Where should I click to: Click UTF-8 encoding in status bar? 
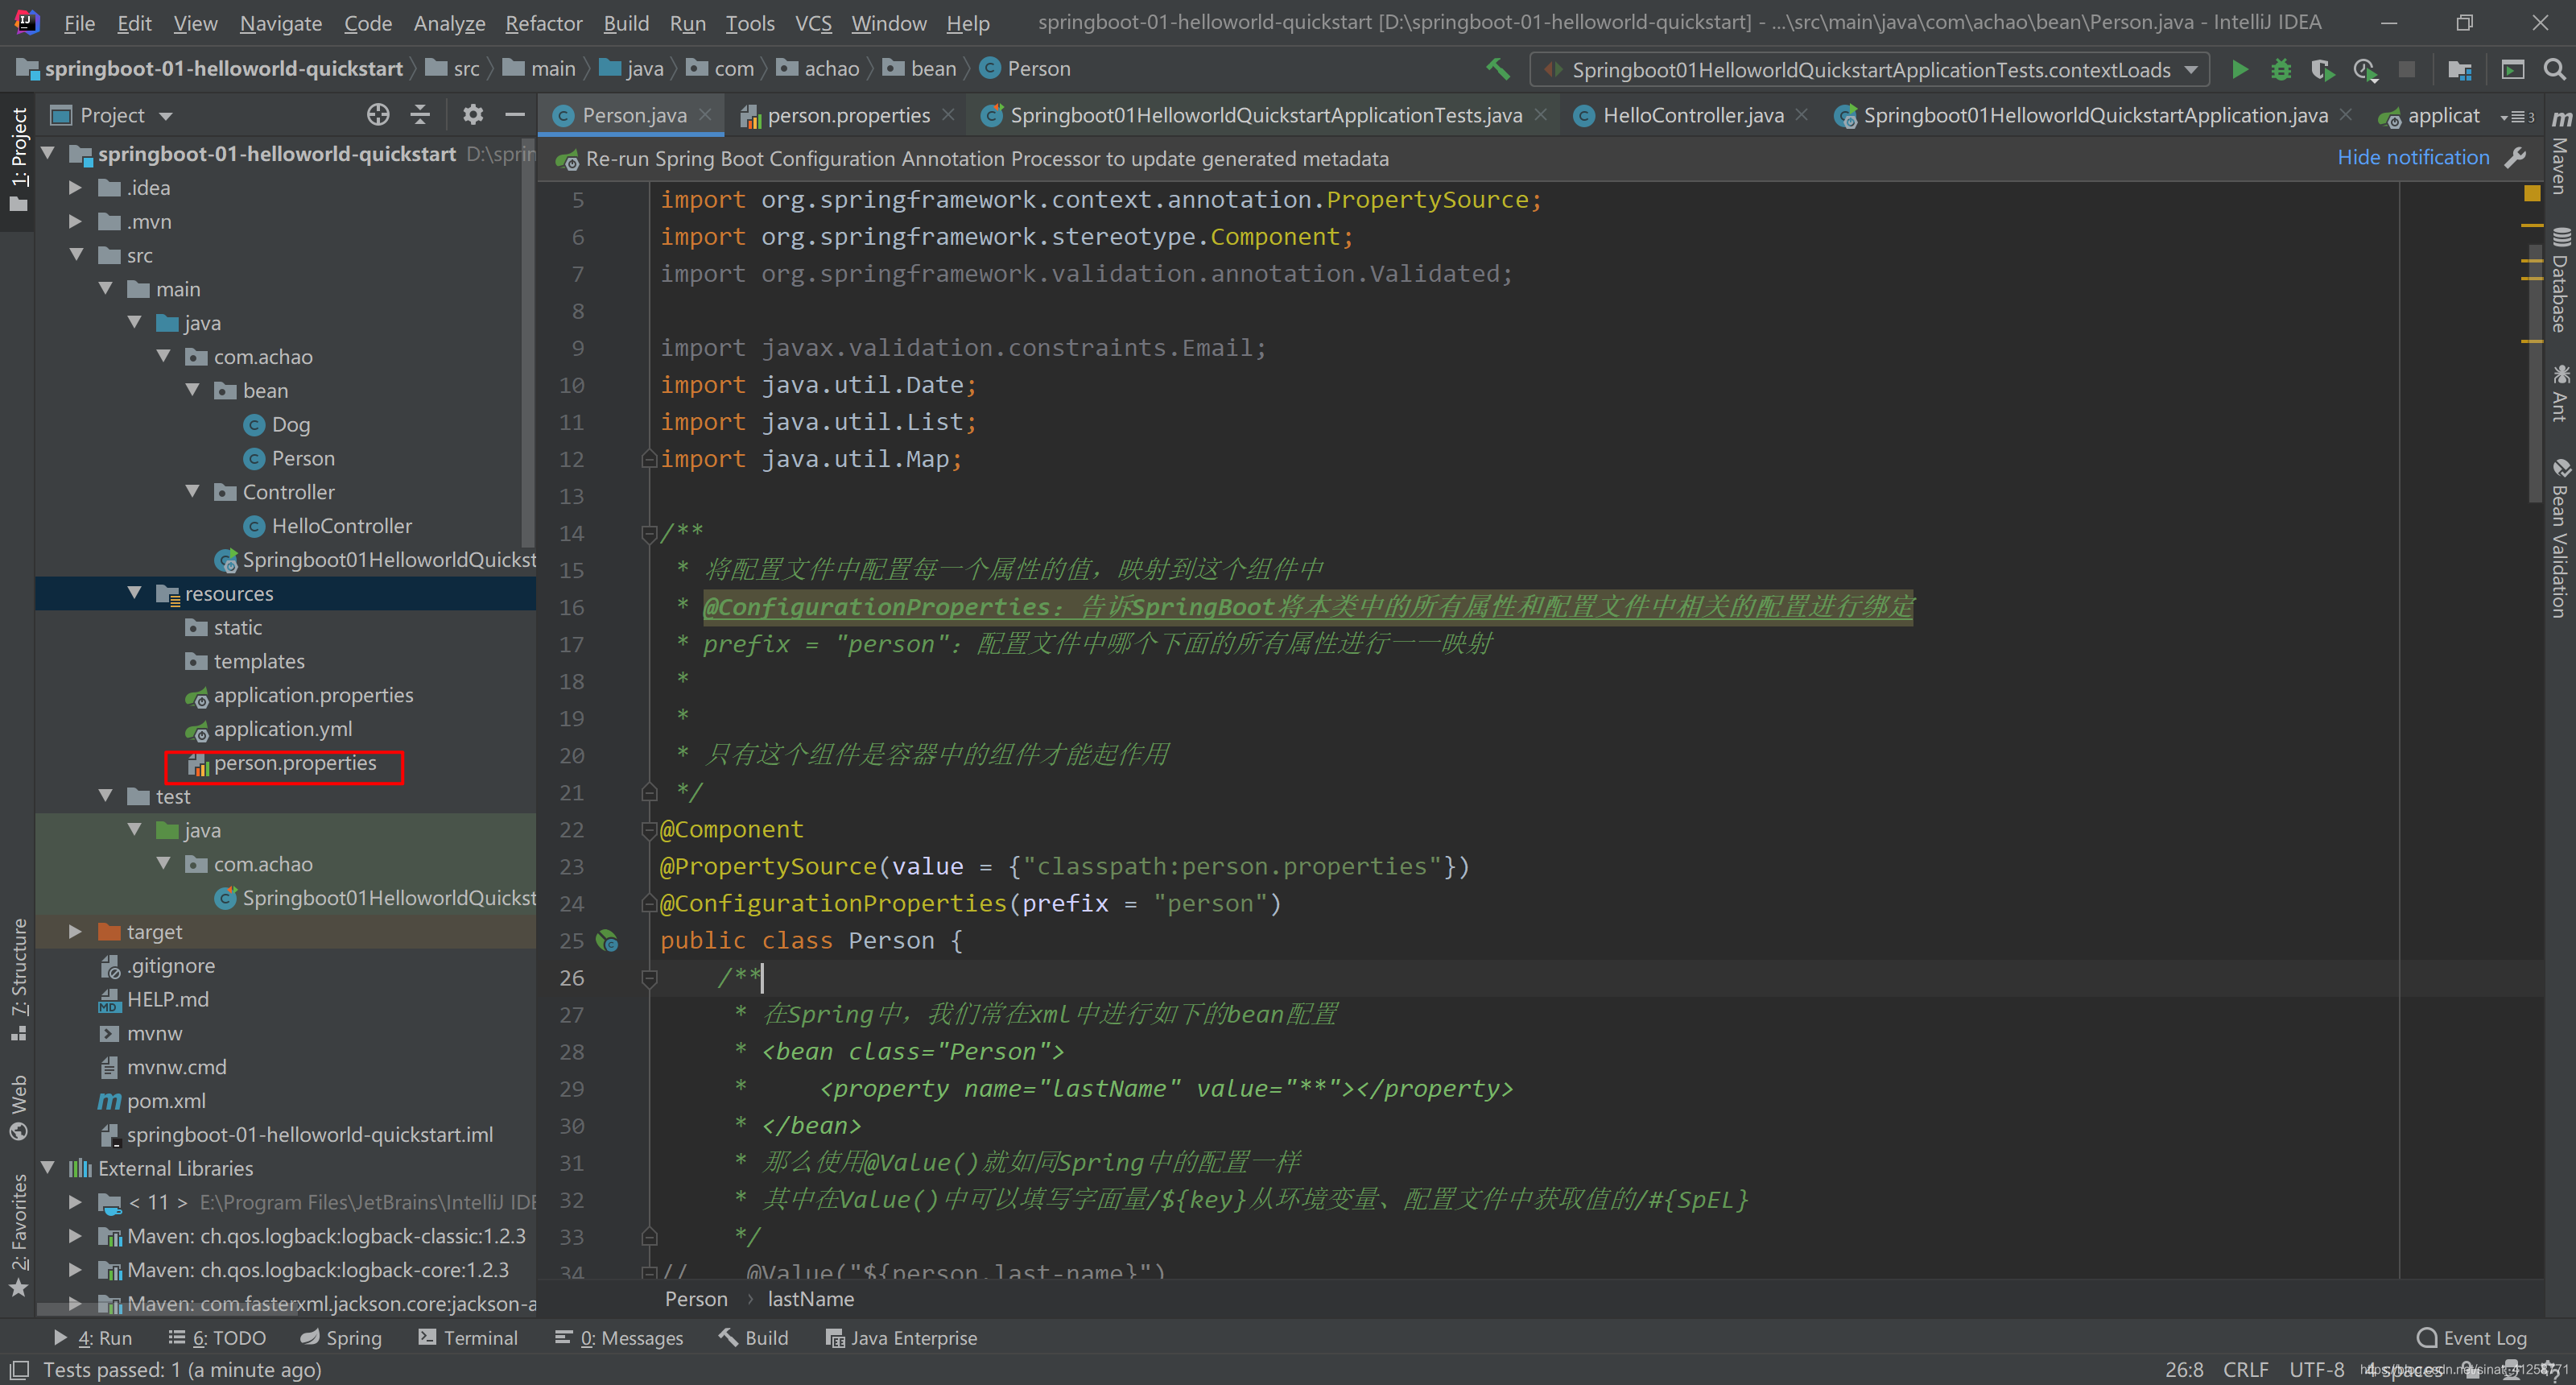pos(2316,1370)
